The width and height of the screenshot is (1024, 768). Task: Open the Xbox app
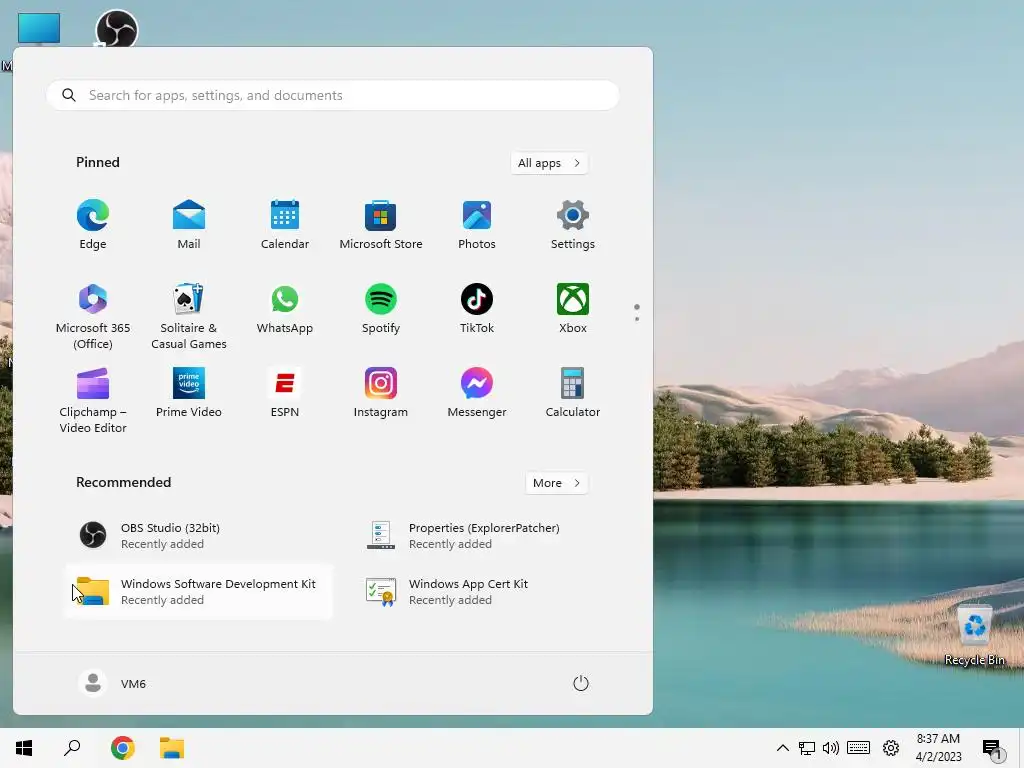pyautogui.click(x=573, y=309)
